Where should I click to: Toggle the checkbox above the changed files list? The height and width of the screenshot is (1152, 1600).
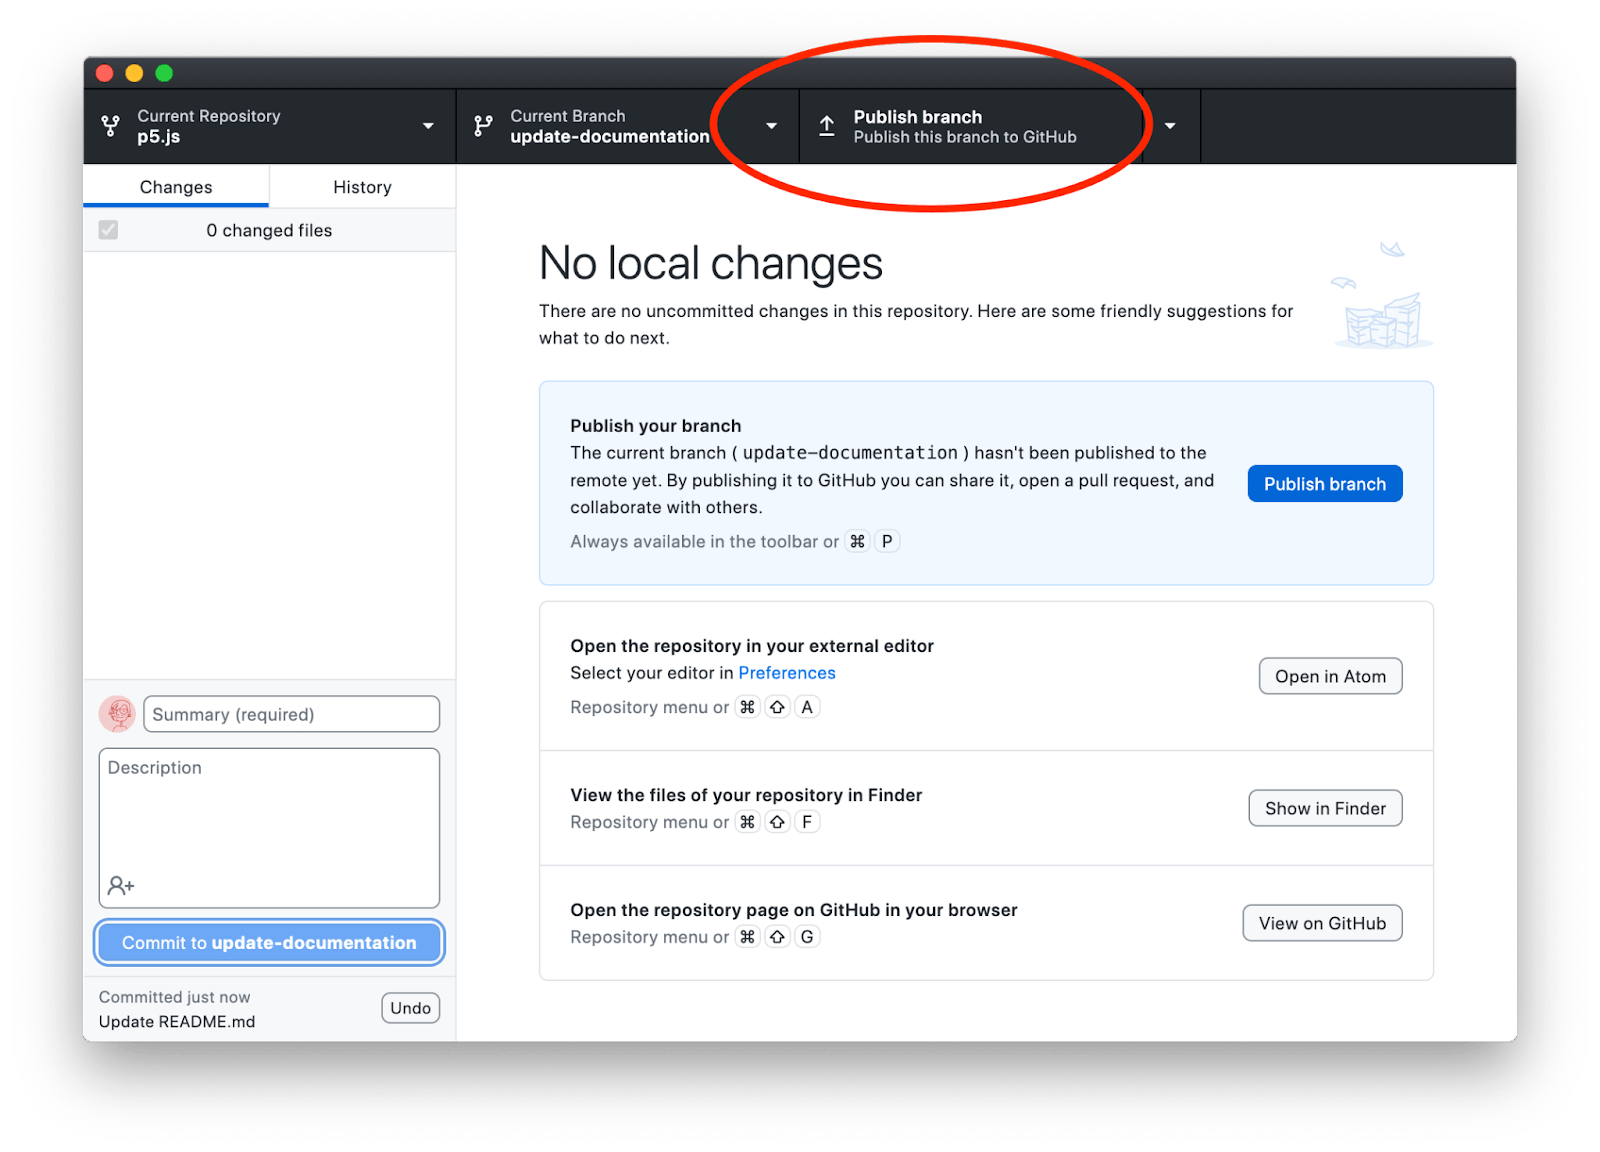pos(108,230)
